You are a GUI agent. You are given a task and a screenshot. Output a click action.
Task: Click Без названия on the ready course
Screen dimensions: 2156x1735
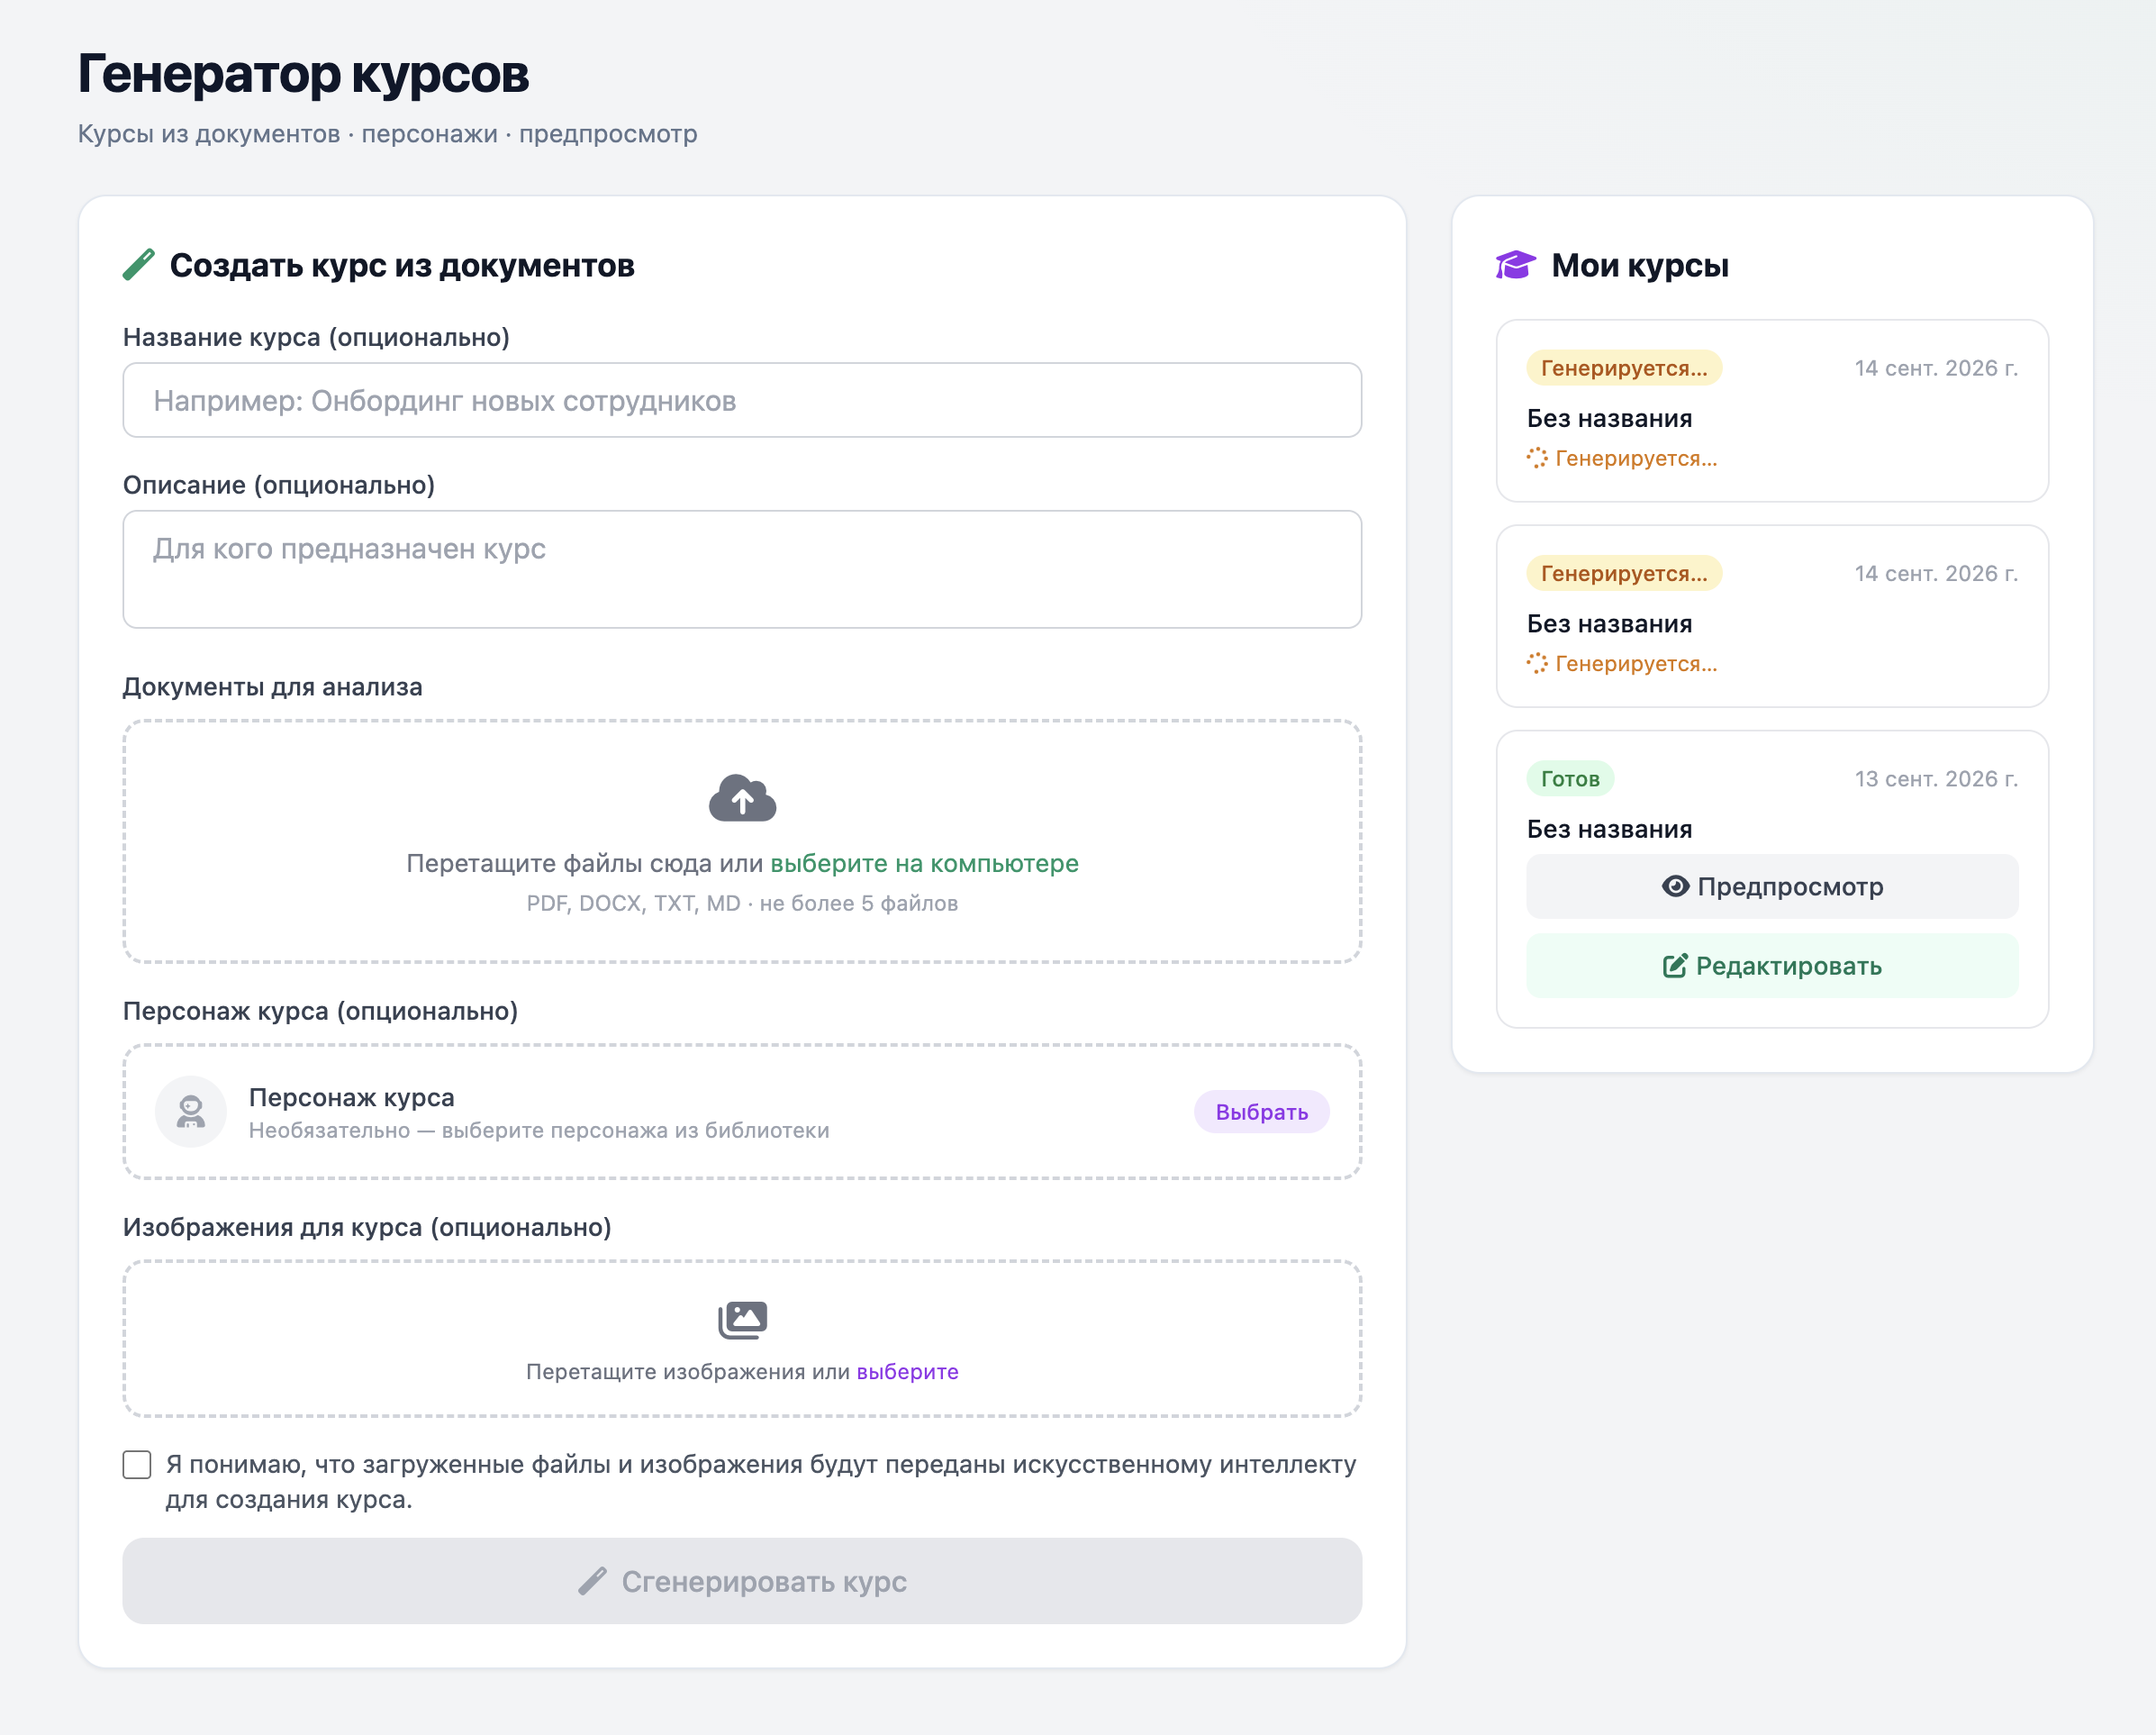(1609, 829)
